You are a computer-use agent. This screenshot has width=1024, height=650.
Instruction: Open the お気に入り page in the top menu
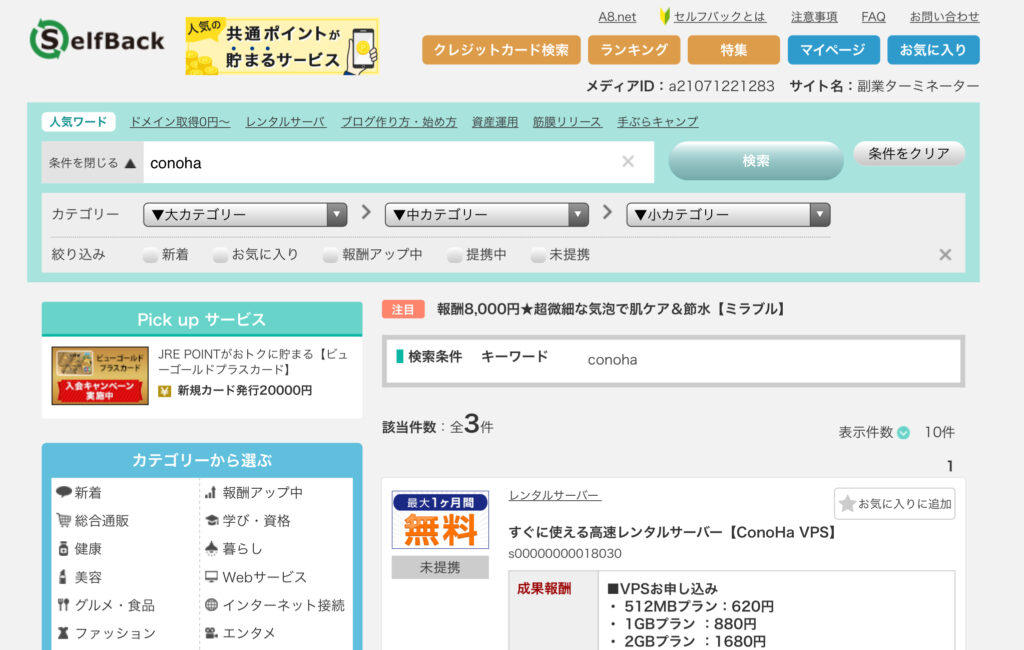tap(933, 50)
